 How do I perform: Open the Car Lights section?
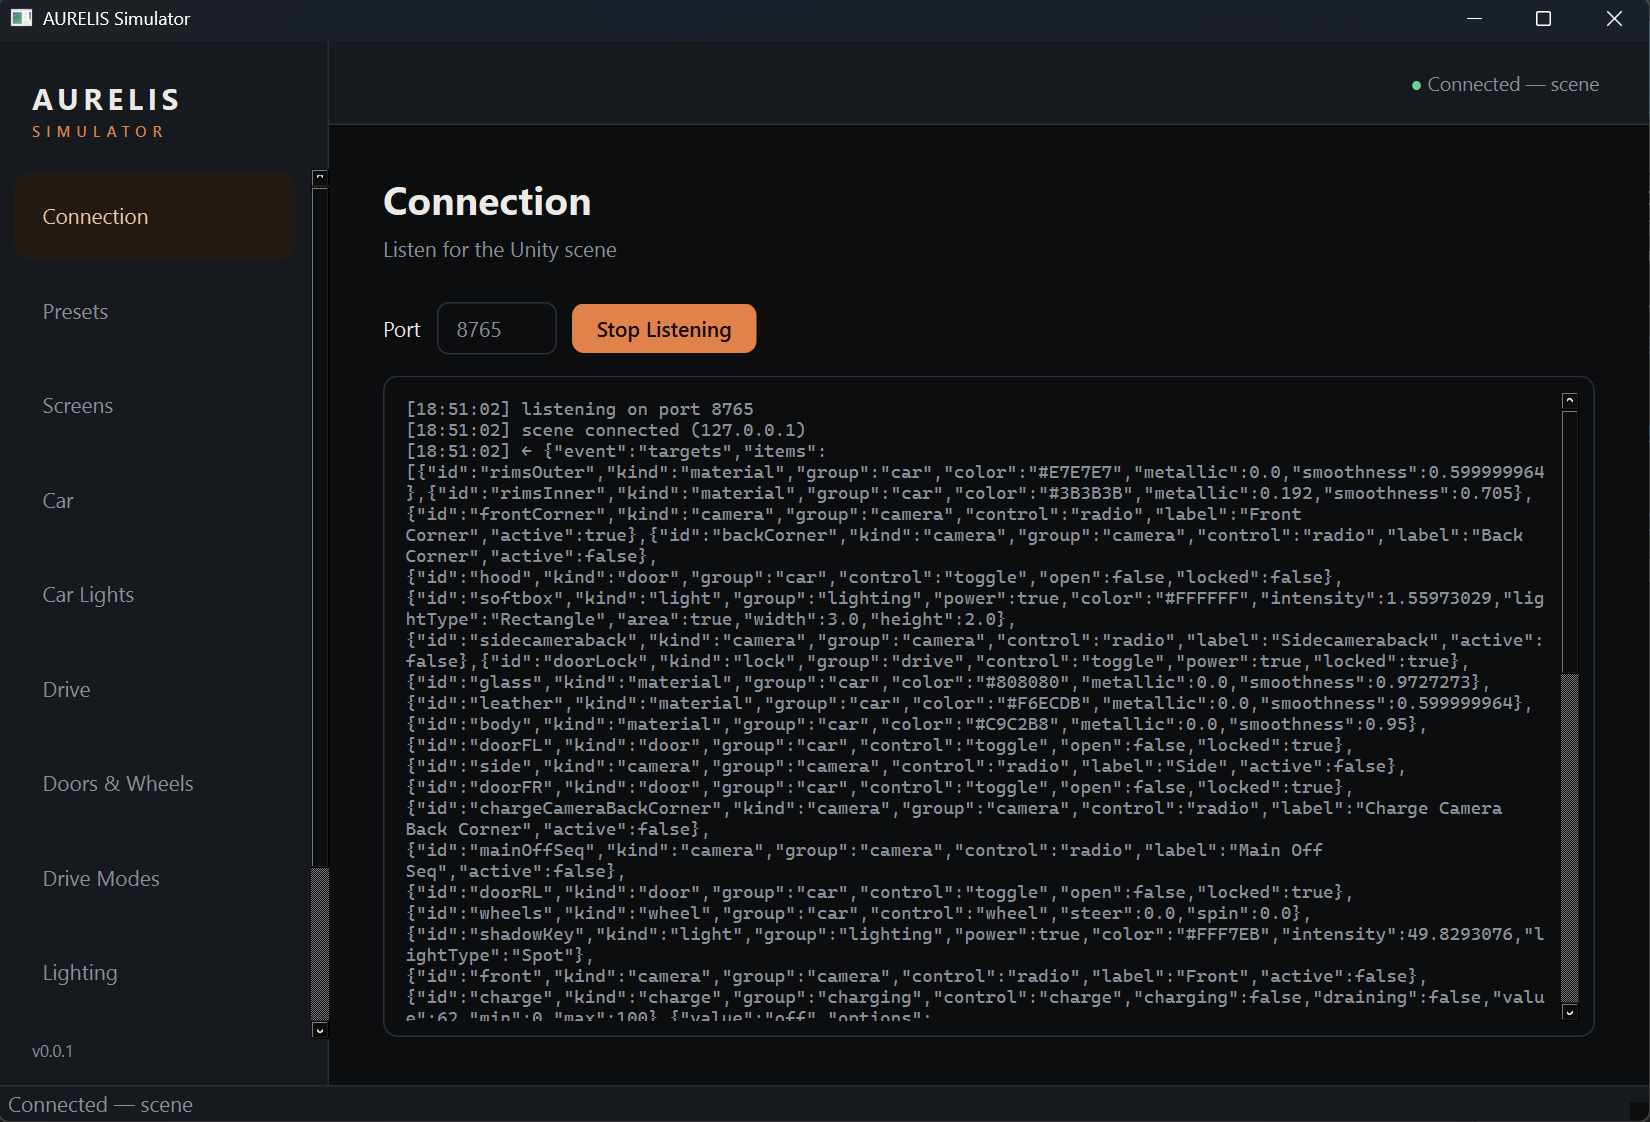[x=155, y=594]
